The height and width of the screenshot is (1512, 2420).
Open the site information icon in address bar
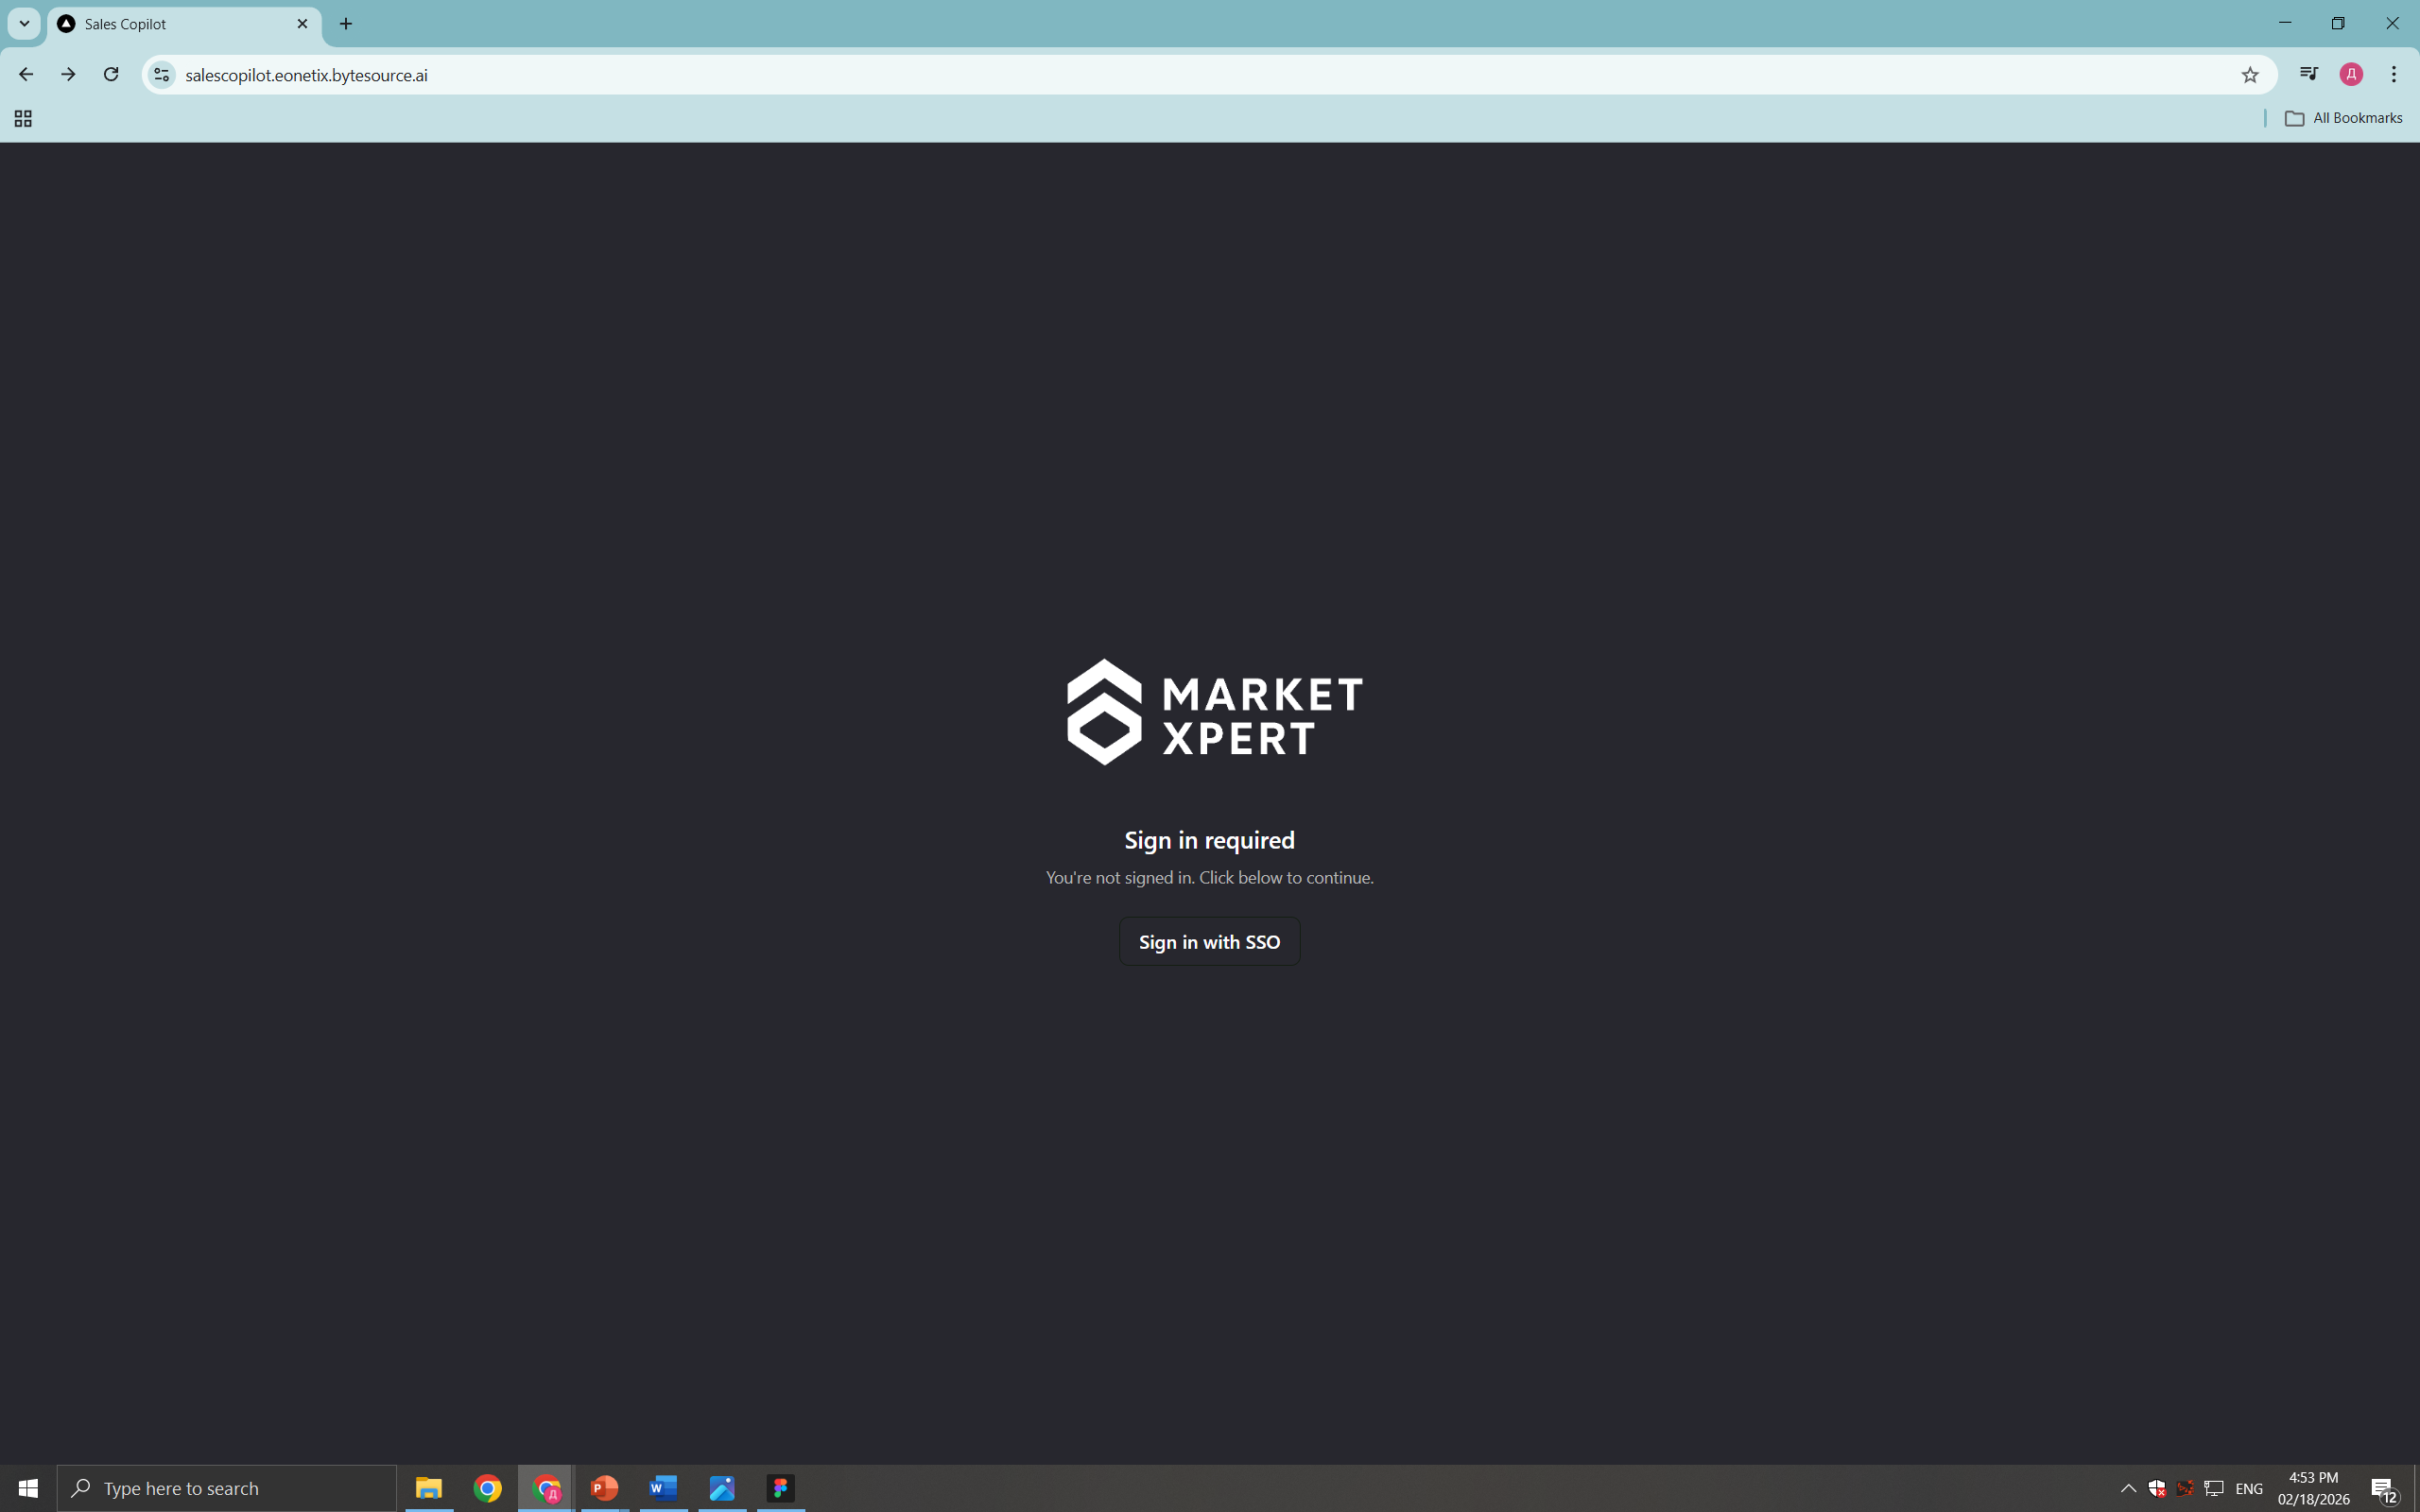pos(161,74)
